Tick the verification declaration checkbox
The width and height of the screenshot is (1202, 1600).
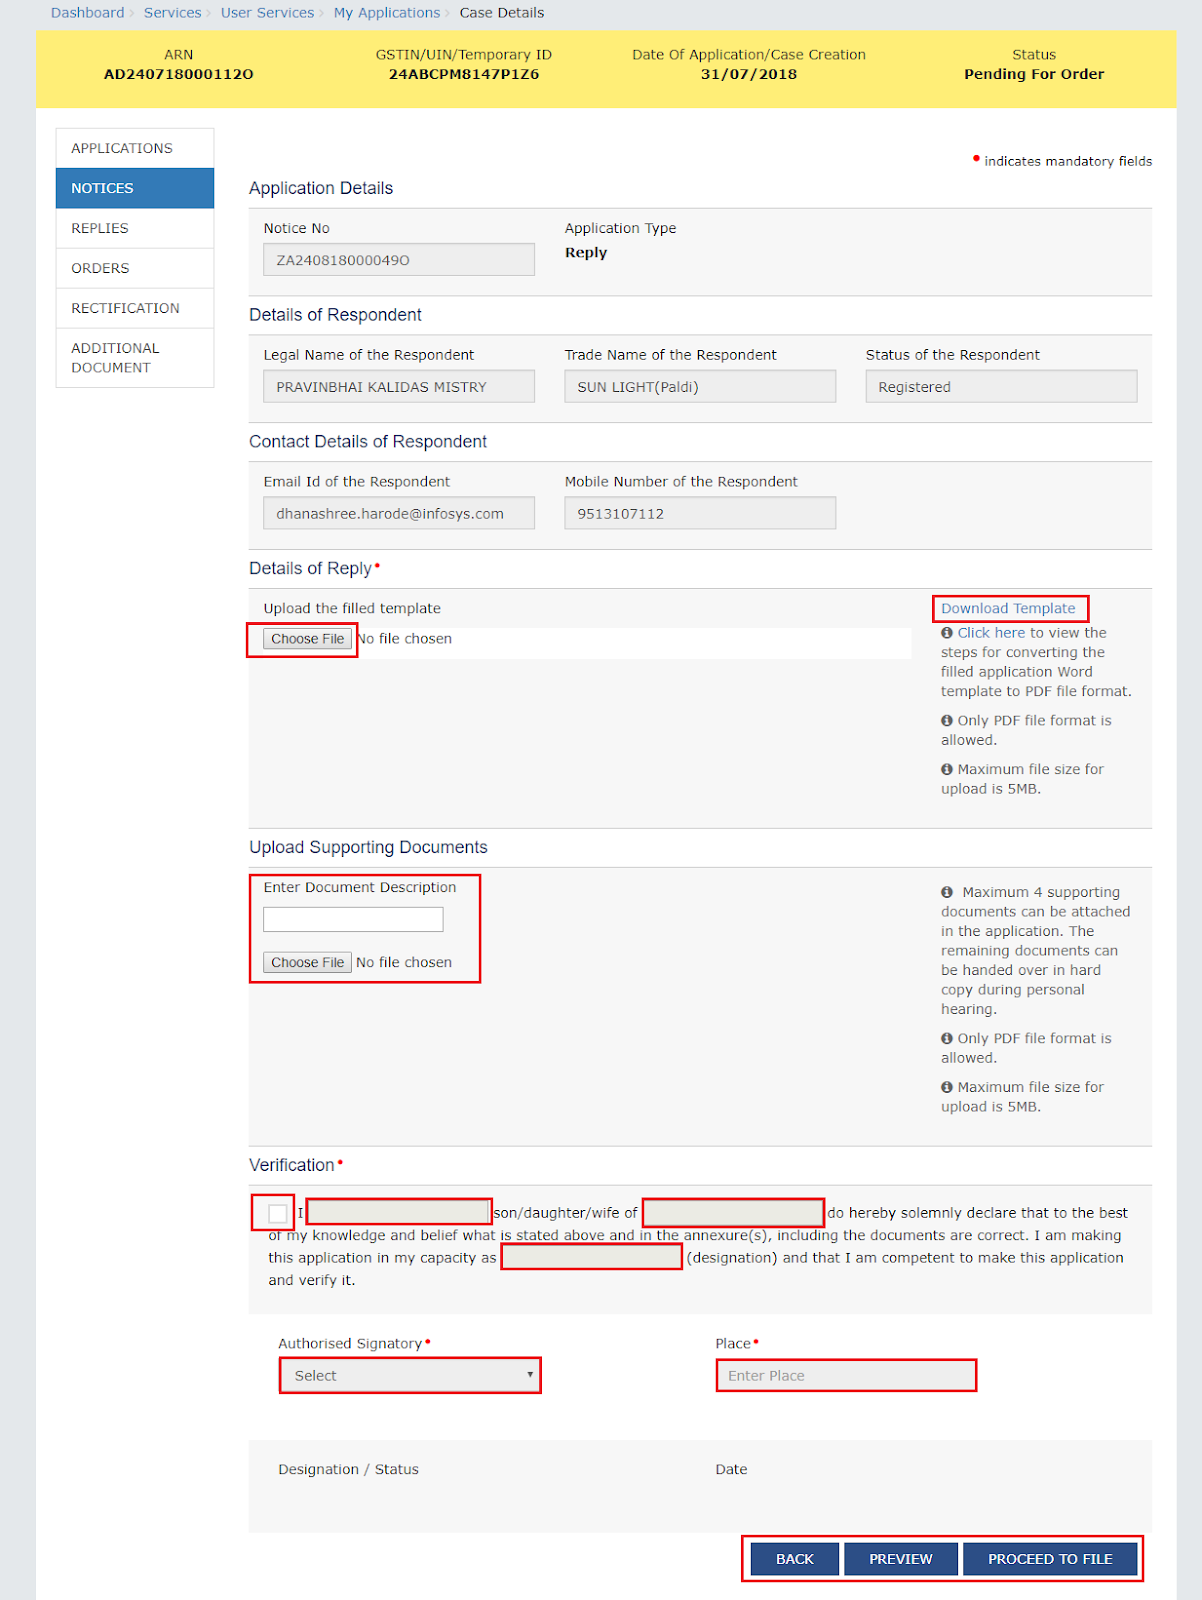coord(277,1213)
